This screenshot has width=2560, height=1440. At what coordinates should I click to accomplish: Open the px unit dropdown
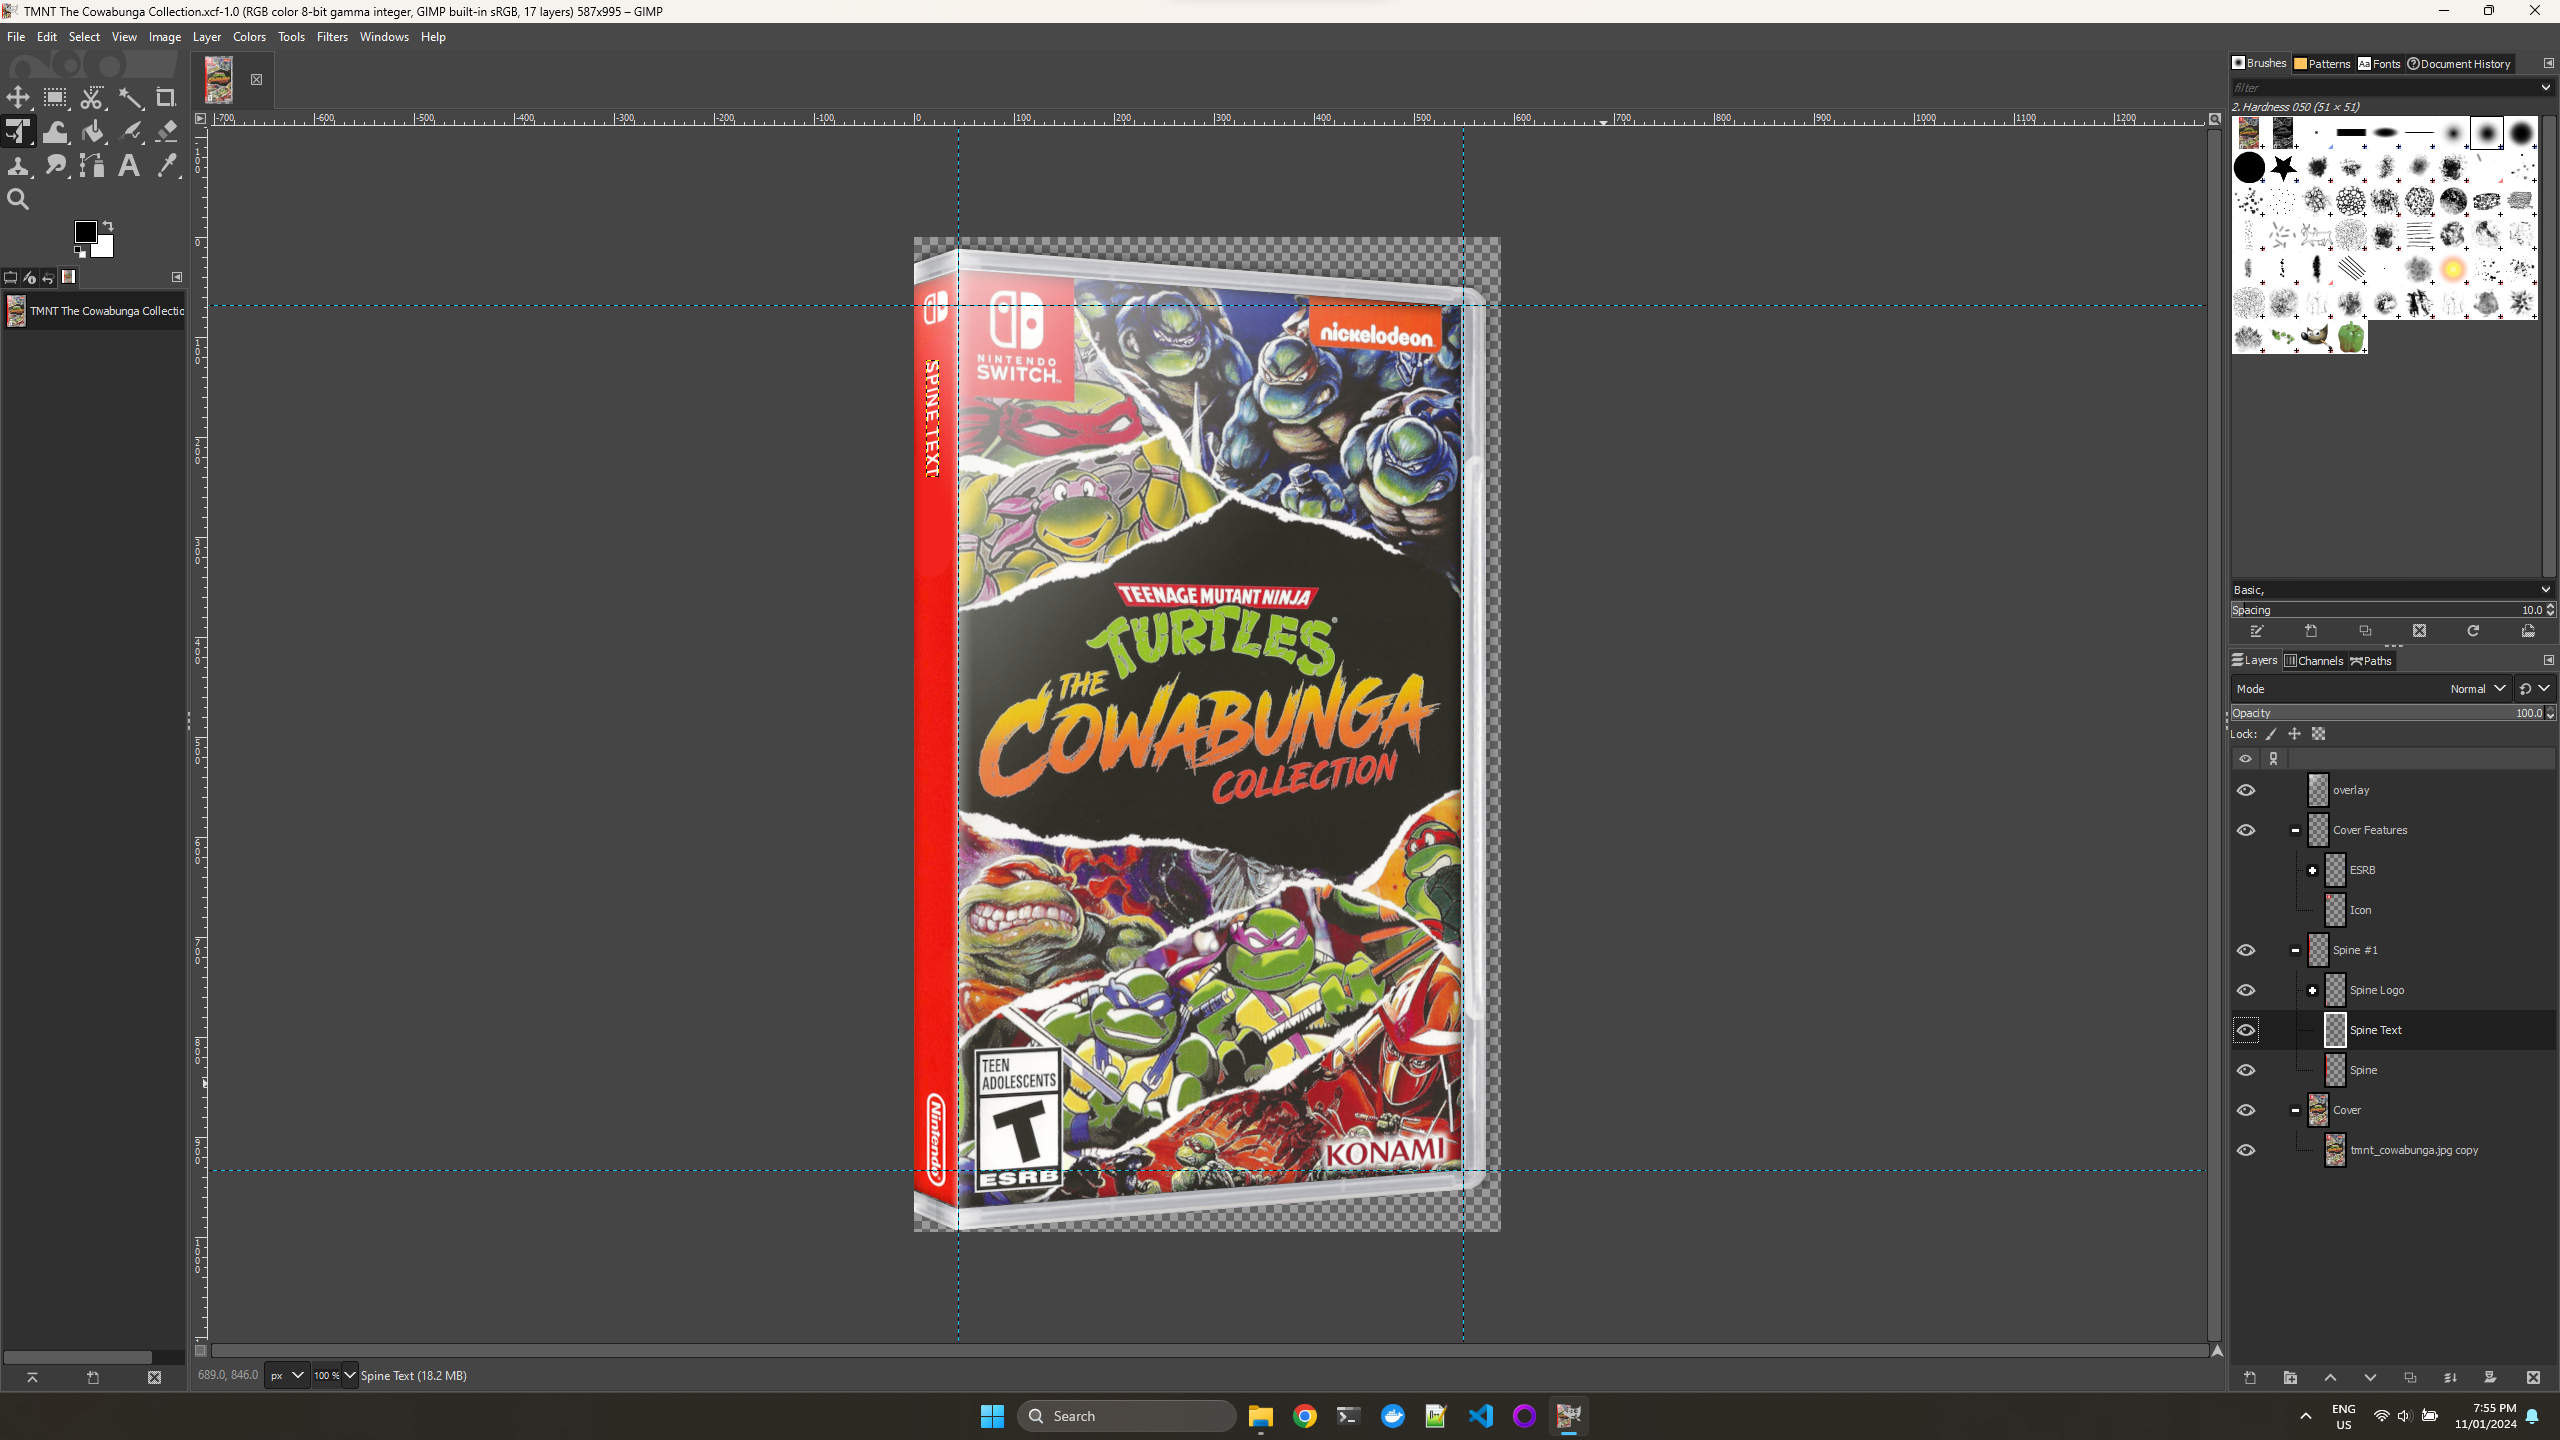[x=287, y=1376]
